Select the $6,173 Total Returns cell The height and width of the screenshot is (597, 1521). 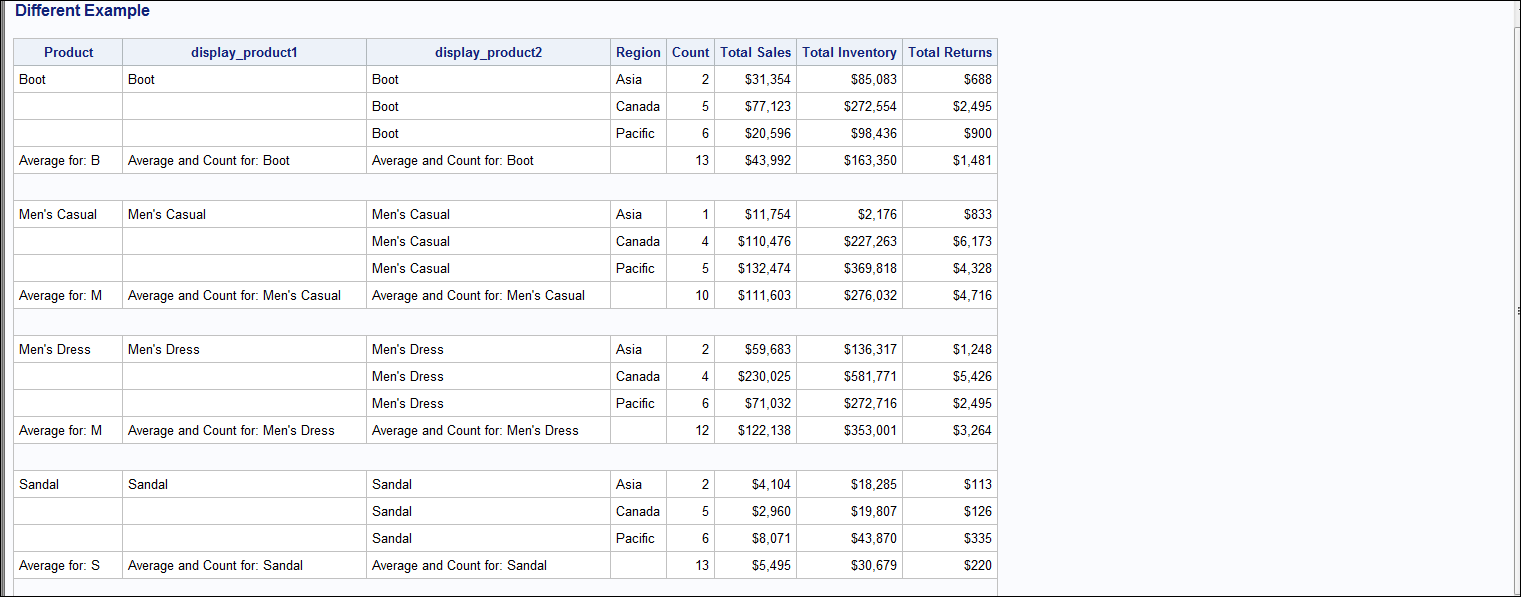tap(972, 242)
